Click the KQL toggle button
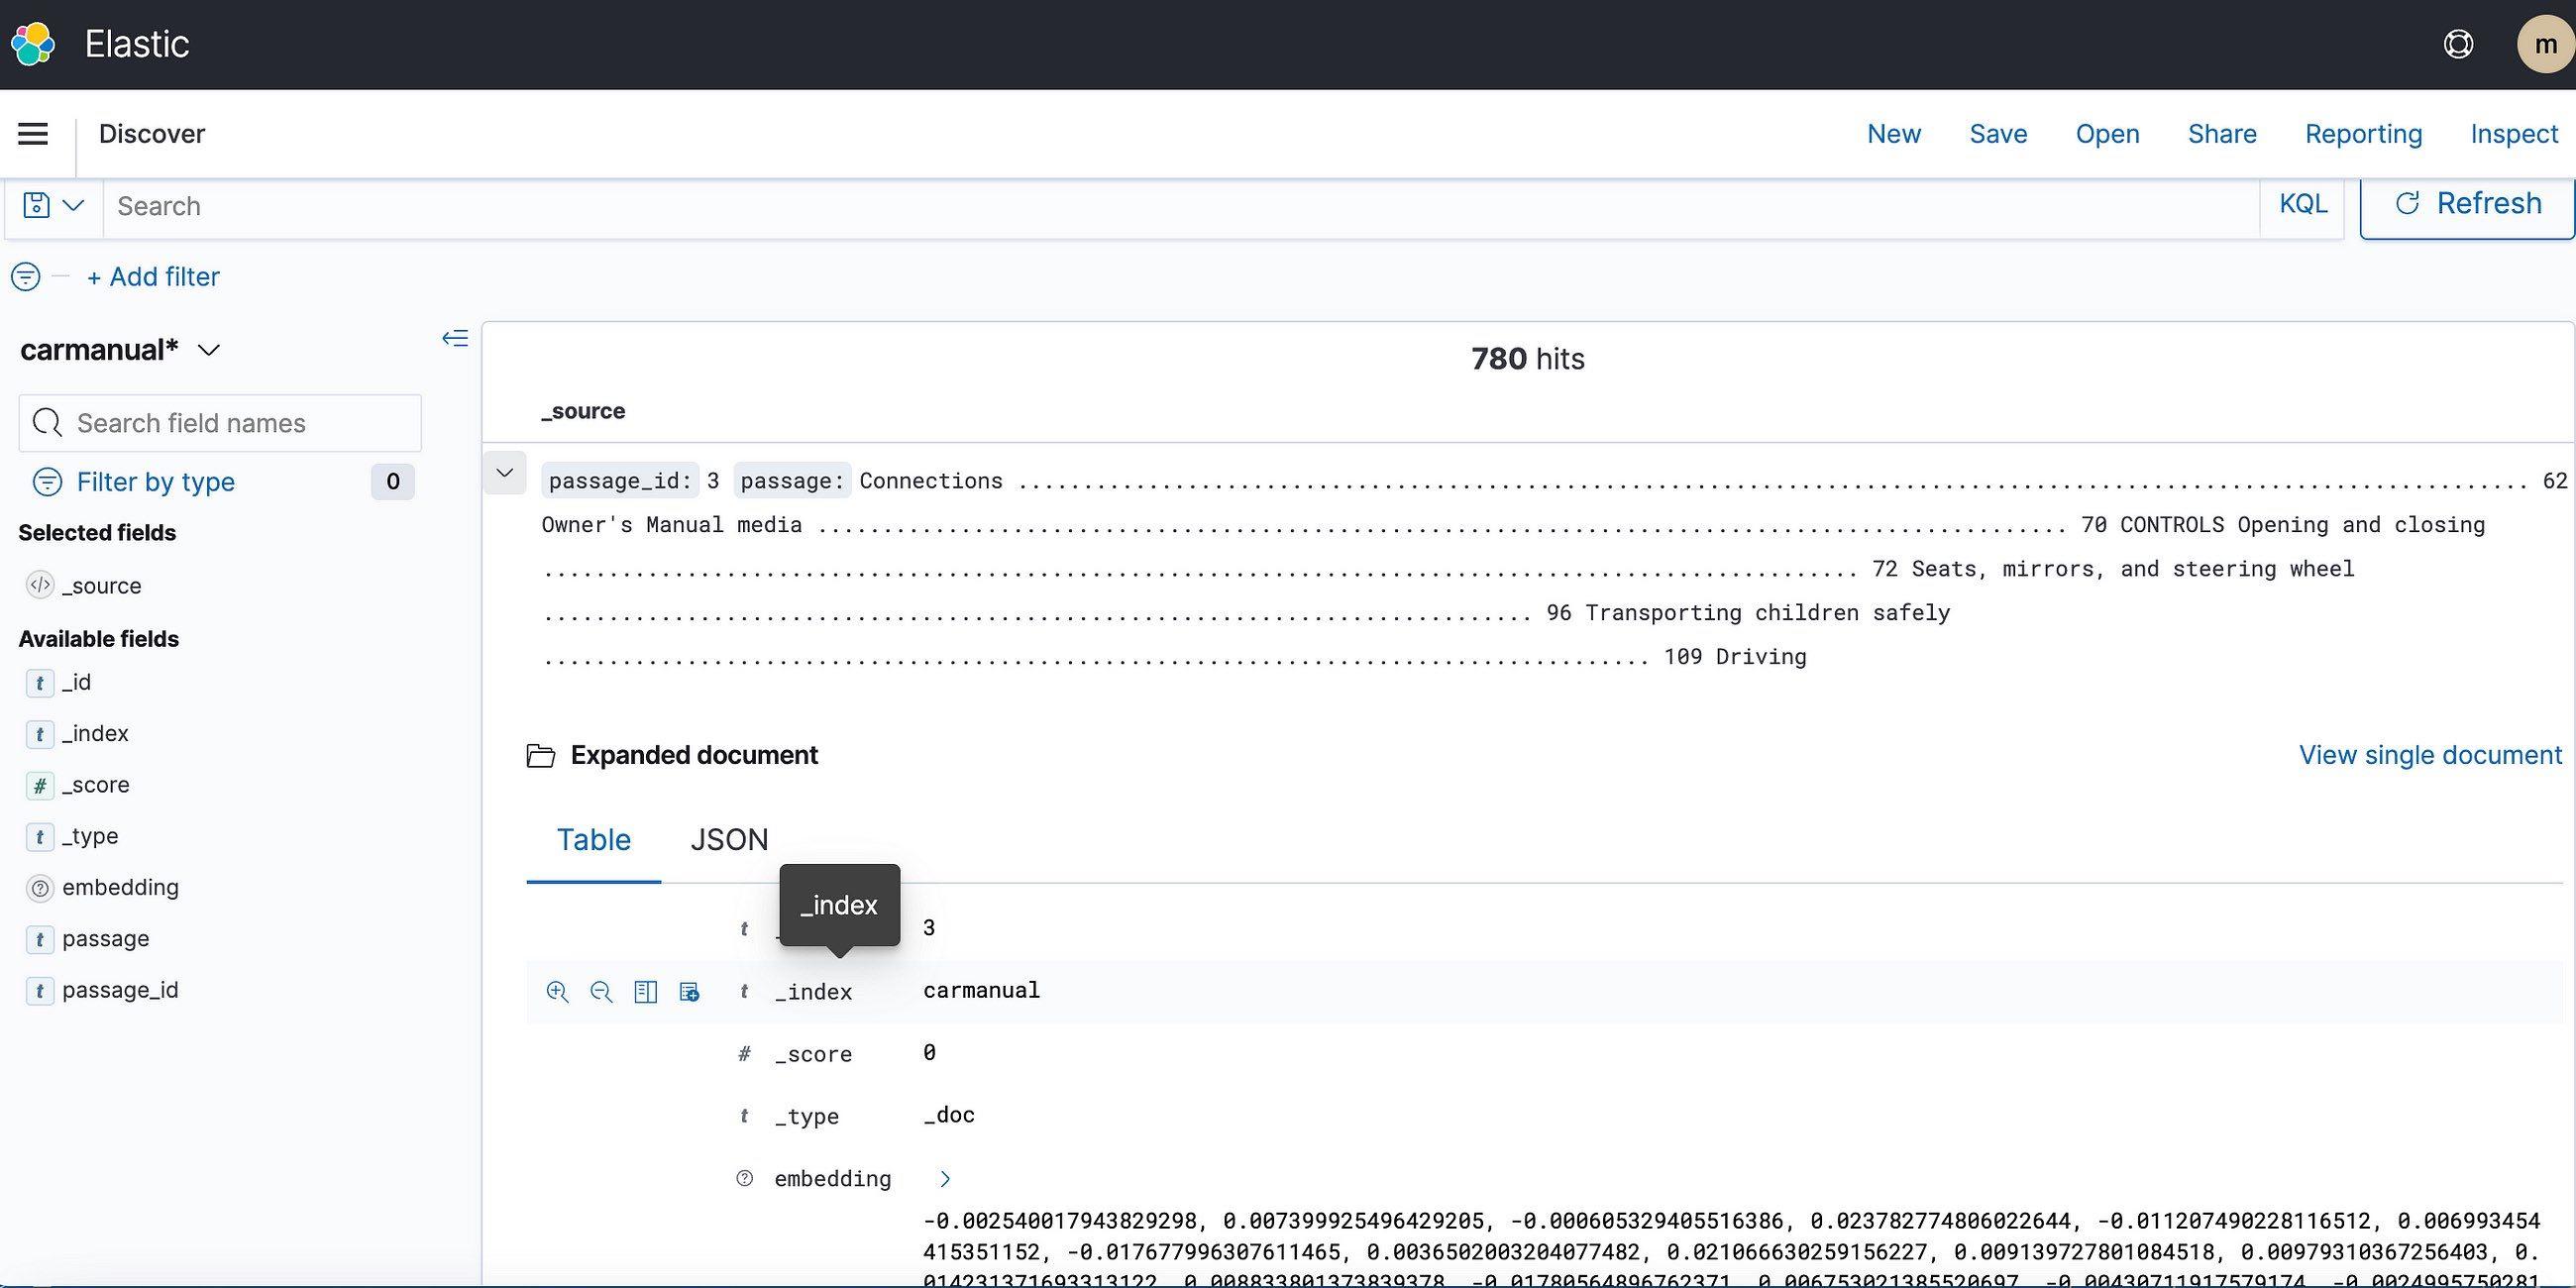This screenshot has height=1288, width=2576. point(2302,205)
